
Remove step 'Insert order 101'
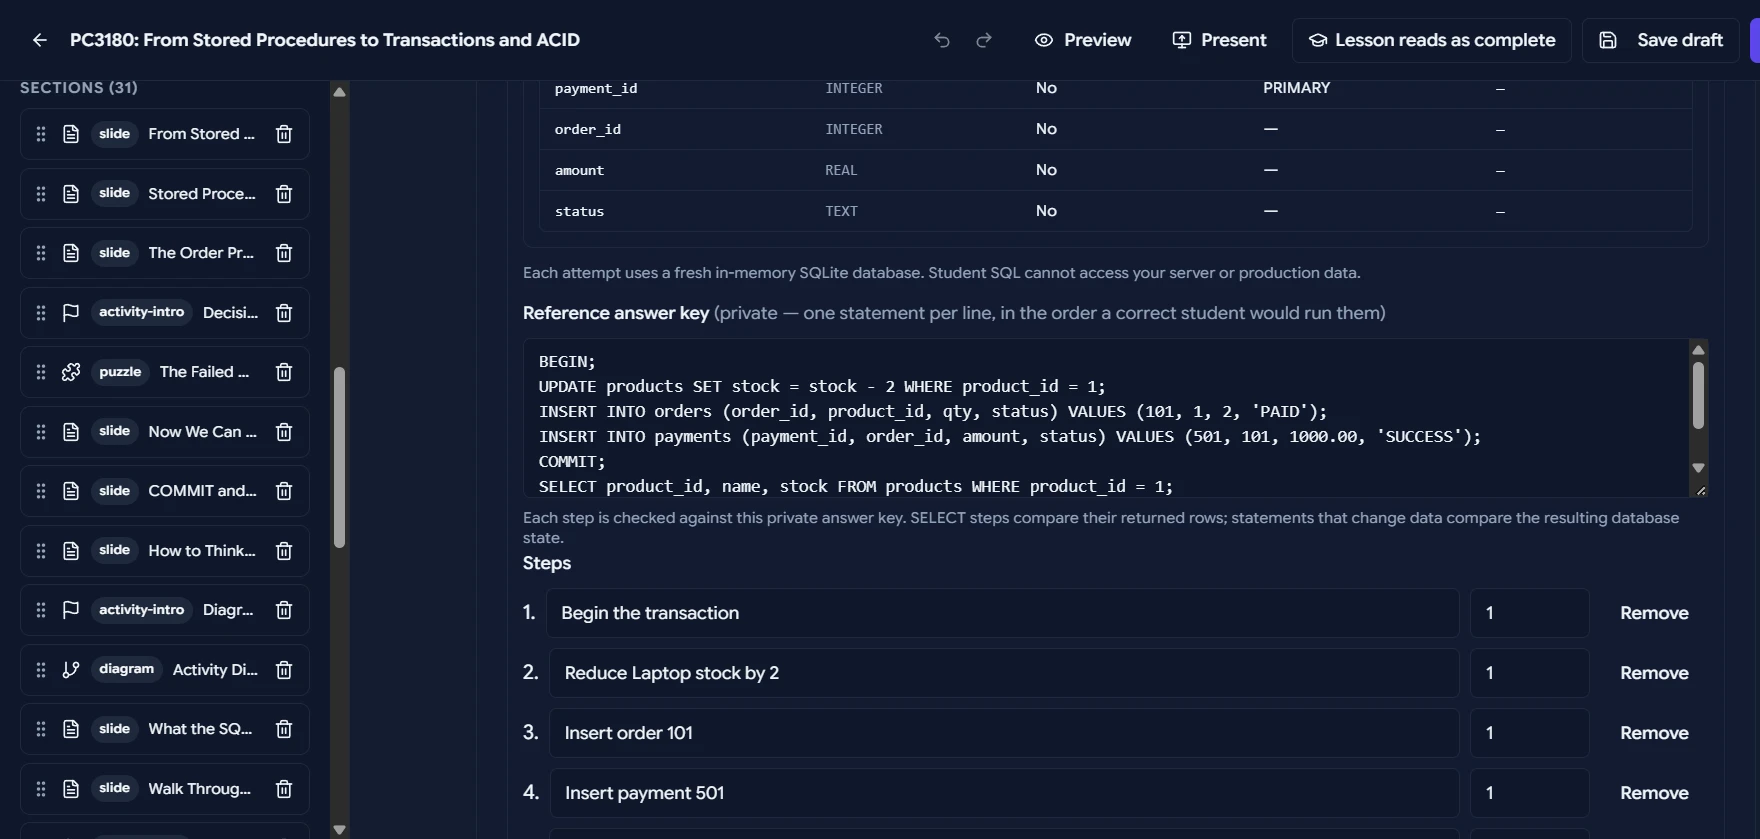(1654, 733)
